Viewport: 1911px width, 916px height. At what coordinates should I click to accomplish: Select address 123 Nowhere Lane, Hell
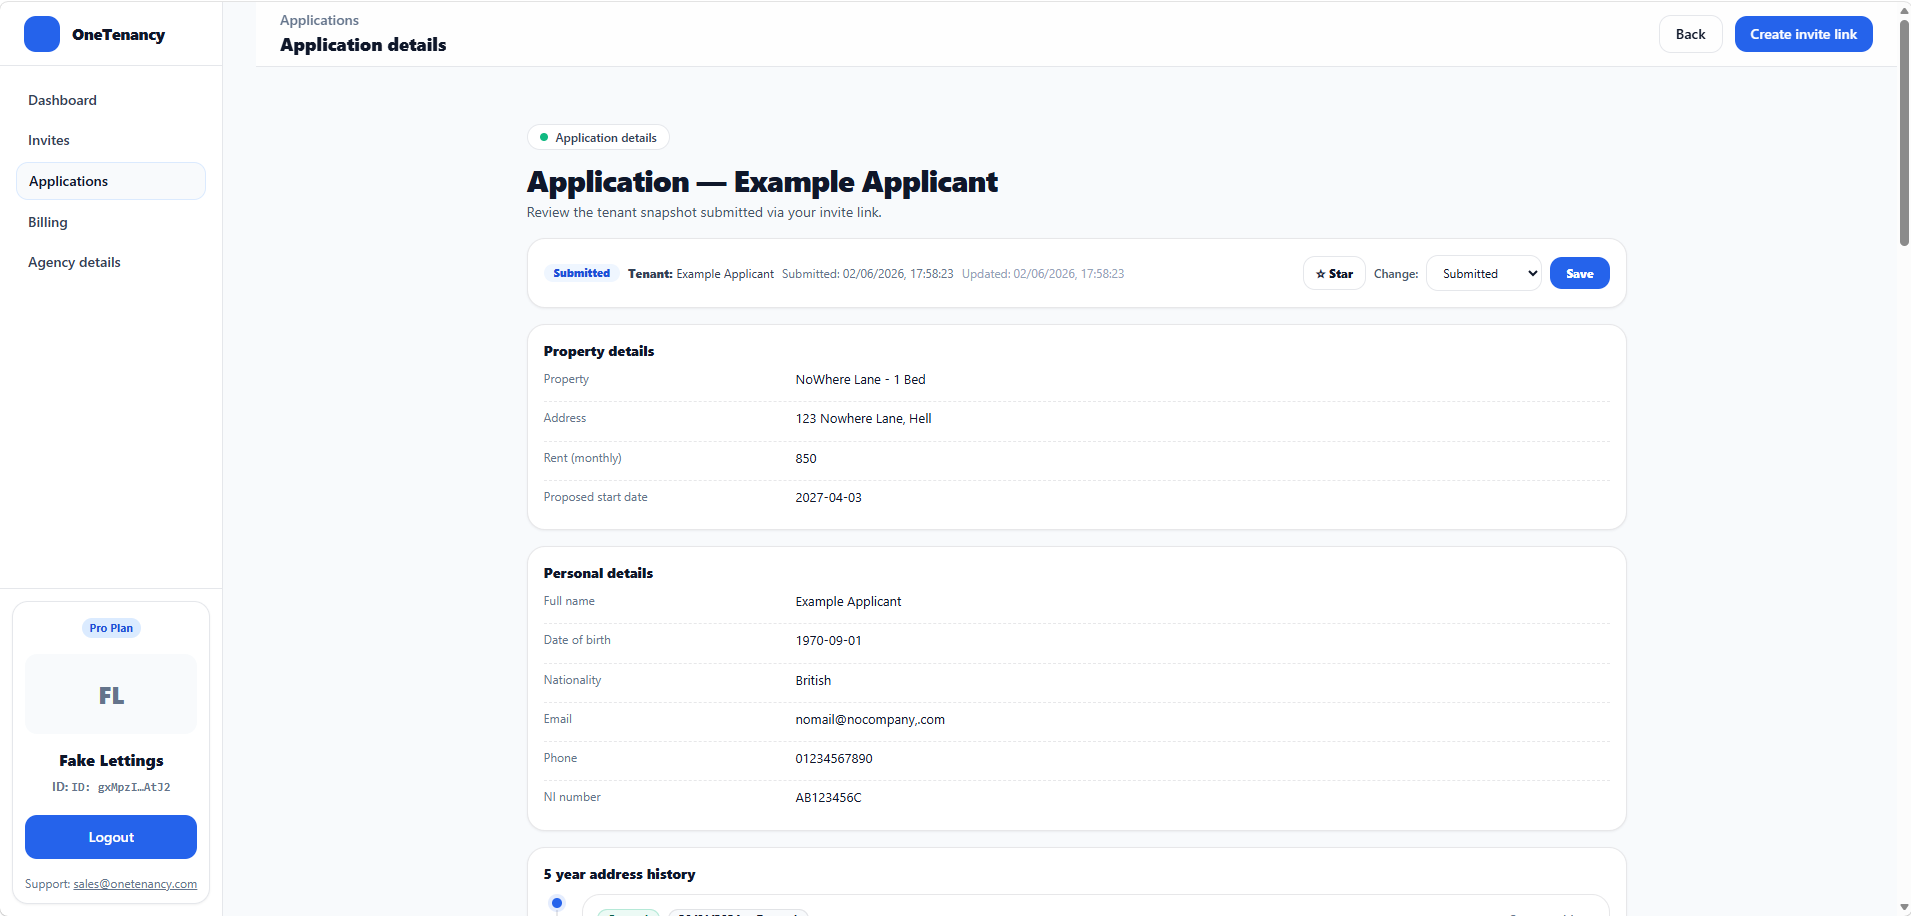coord(863,419)
